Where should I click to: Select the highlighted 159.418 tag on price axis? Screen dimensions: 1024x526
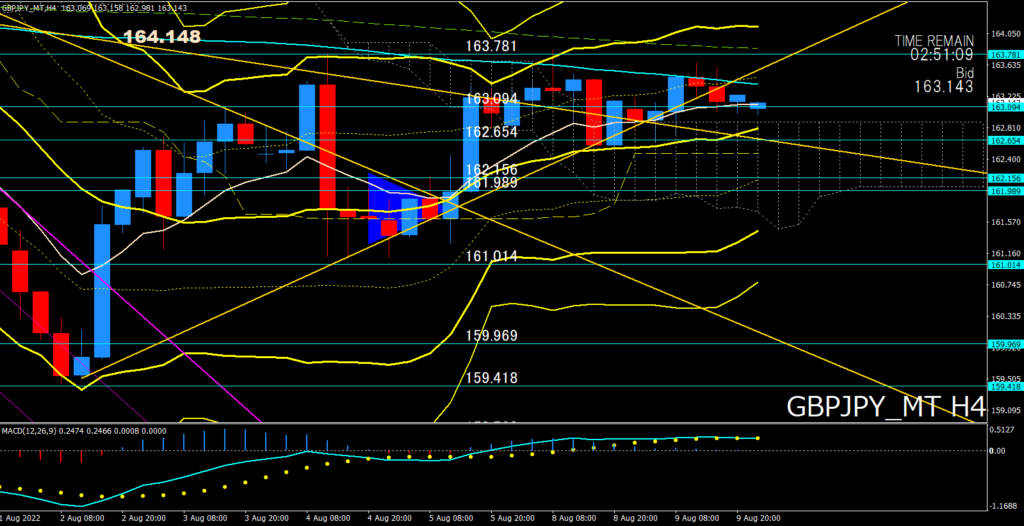click(x=1006, y=386)
